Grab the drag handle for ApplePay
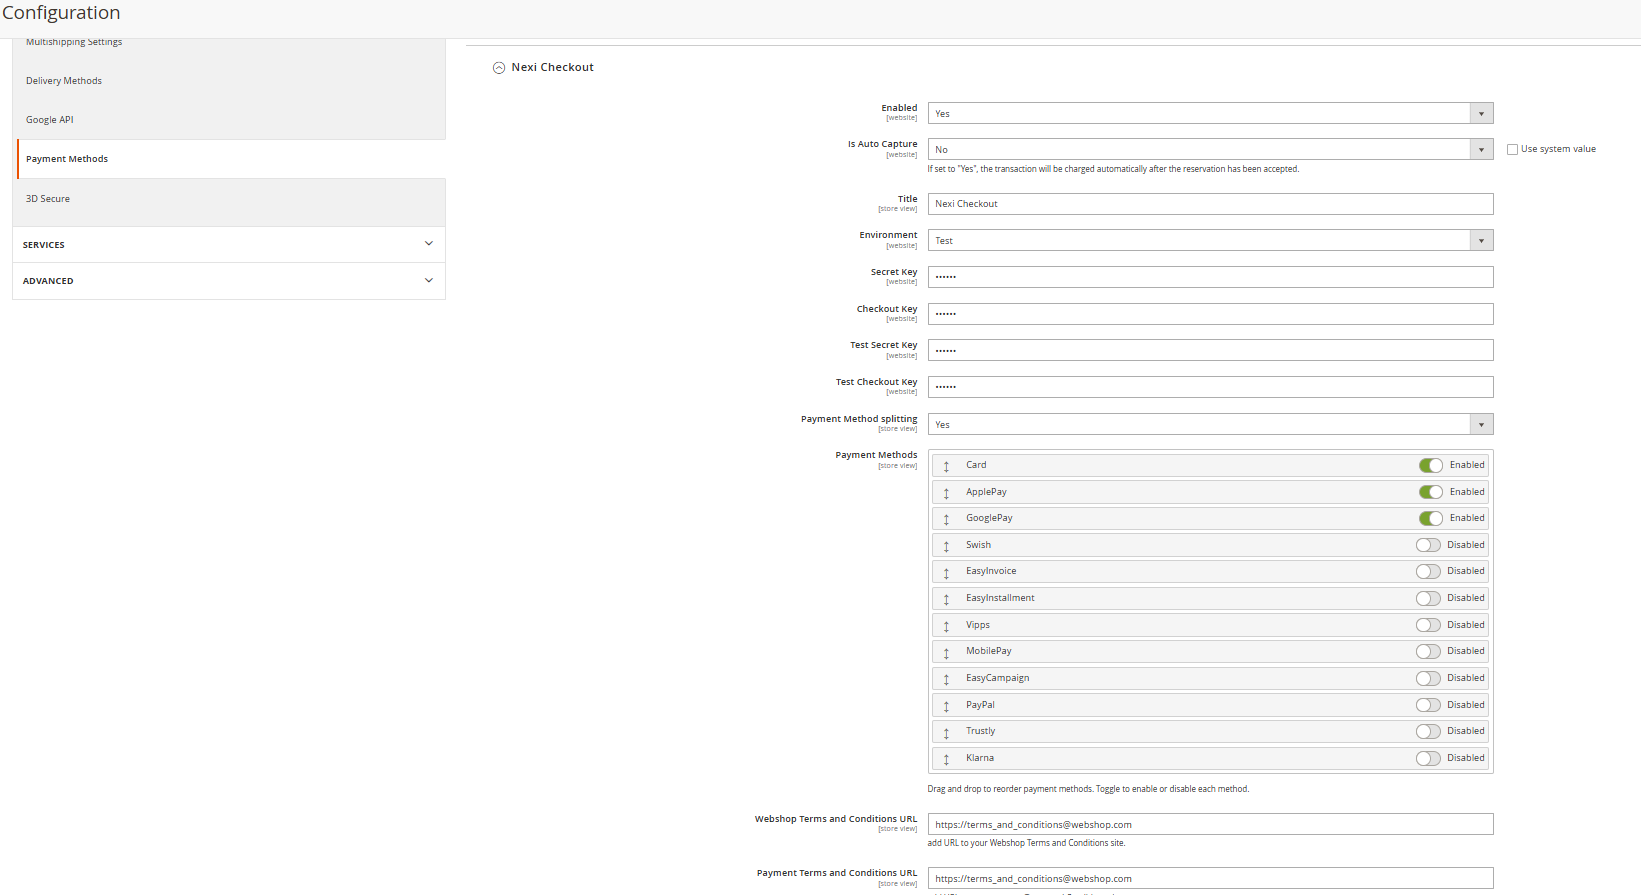This screenshot has height=895, width=1641. click(x=946, y=493)
